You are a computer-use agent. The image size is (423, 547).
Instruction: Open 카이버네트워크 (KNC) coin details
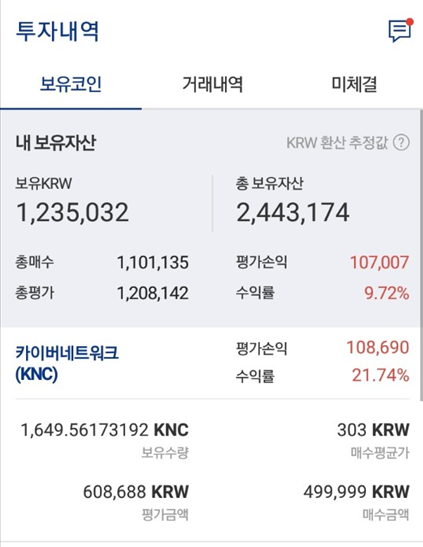(67, 364)
